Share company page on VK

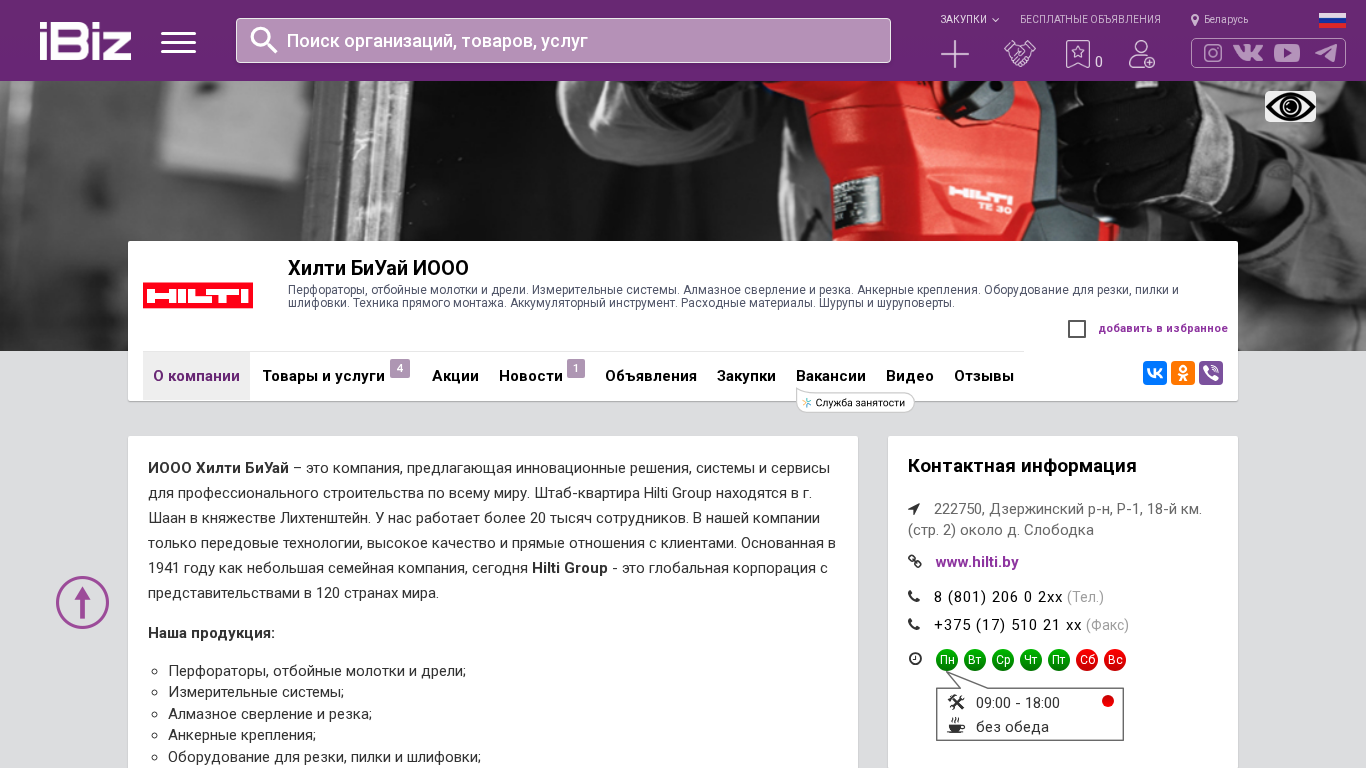point(1155,373)
